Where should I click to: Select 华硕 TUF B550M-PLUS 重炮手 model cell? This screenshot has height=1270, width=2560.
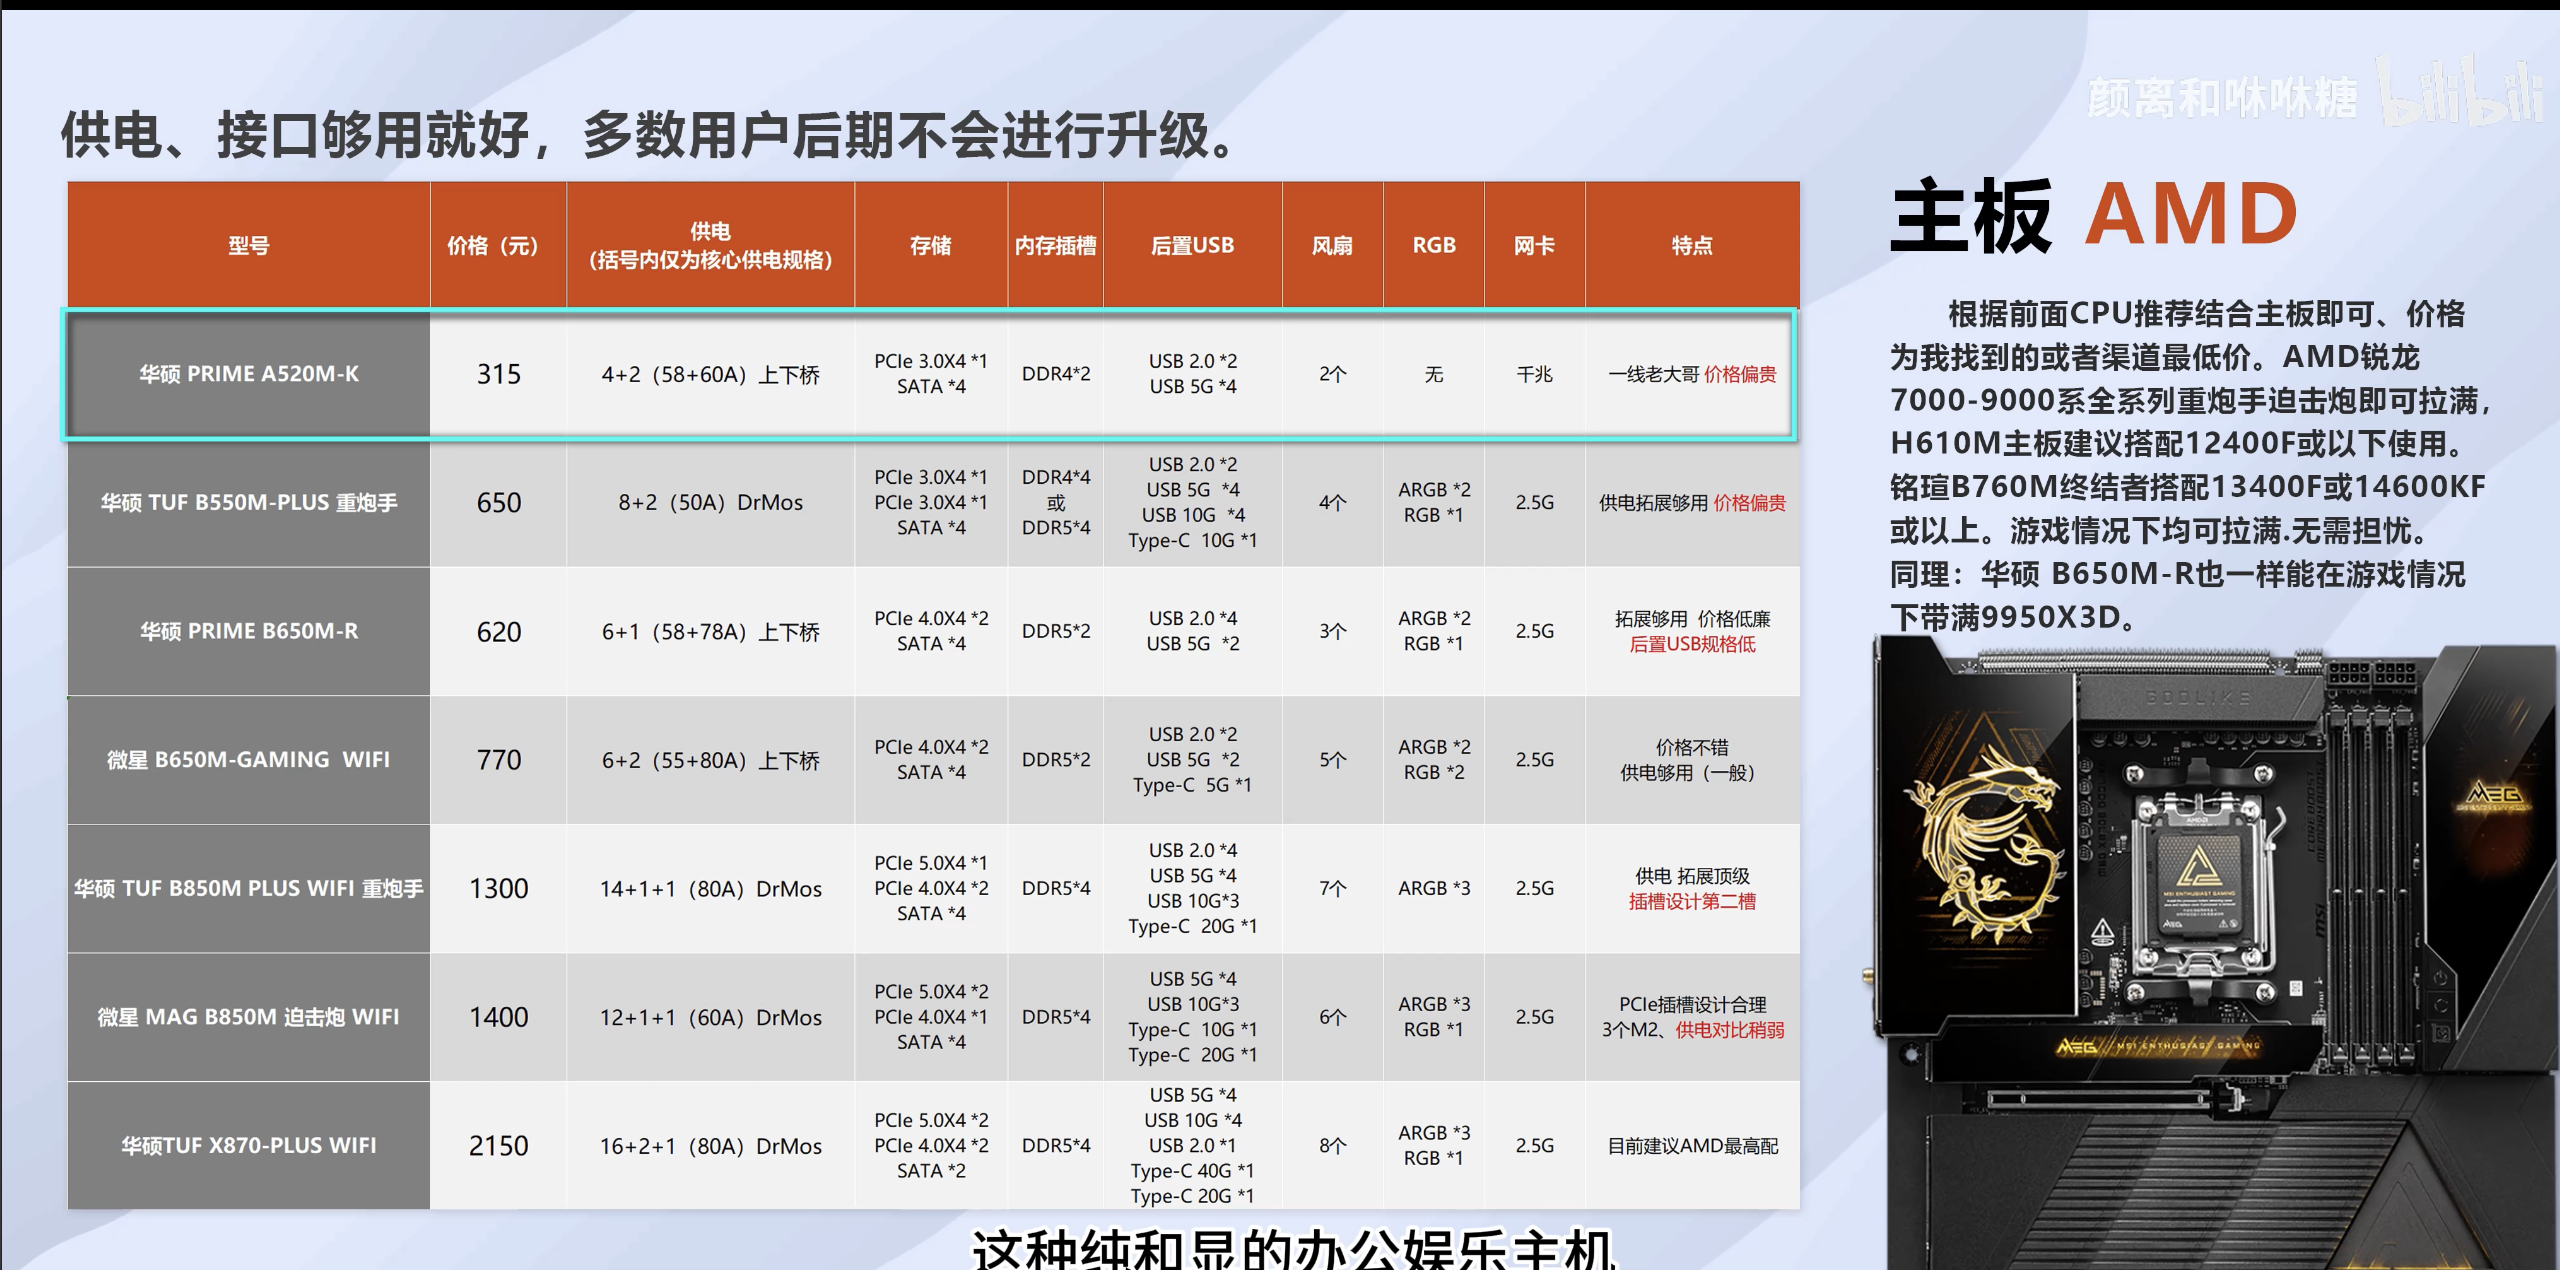point(248,502)
